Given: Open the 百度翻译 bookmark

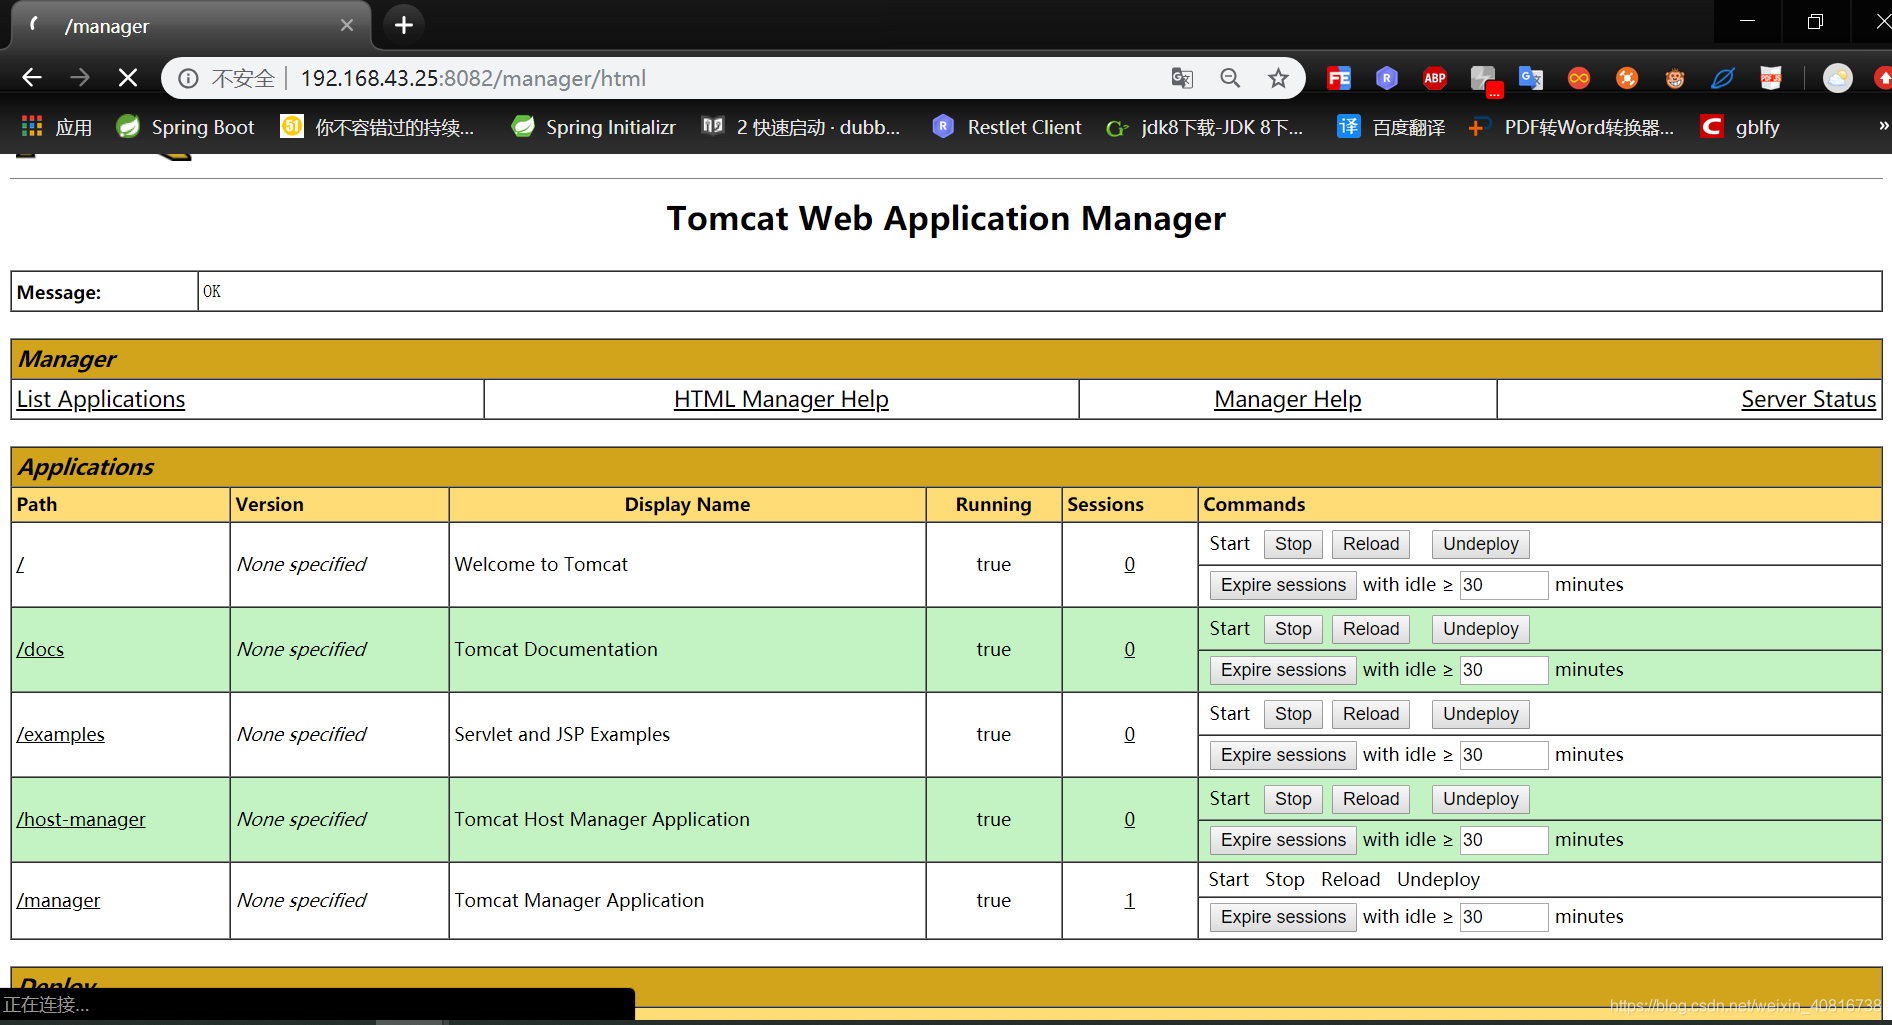Looking at the screenshot, I should 1391,127.
